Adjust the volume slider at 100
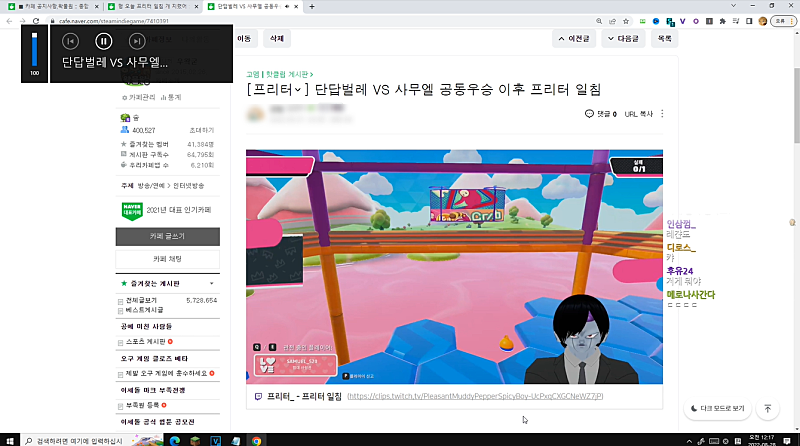The image size is (800, 446). tap(34, 50)
